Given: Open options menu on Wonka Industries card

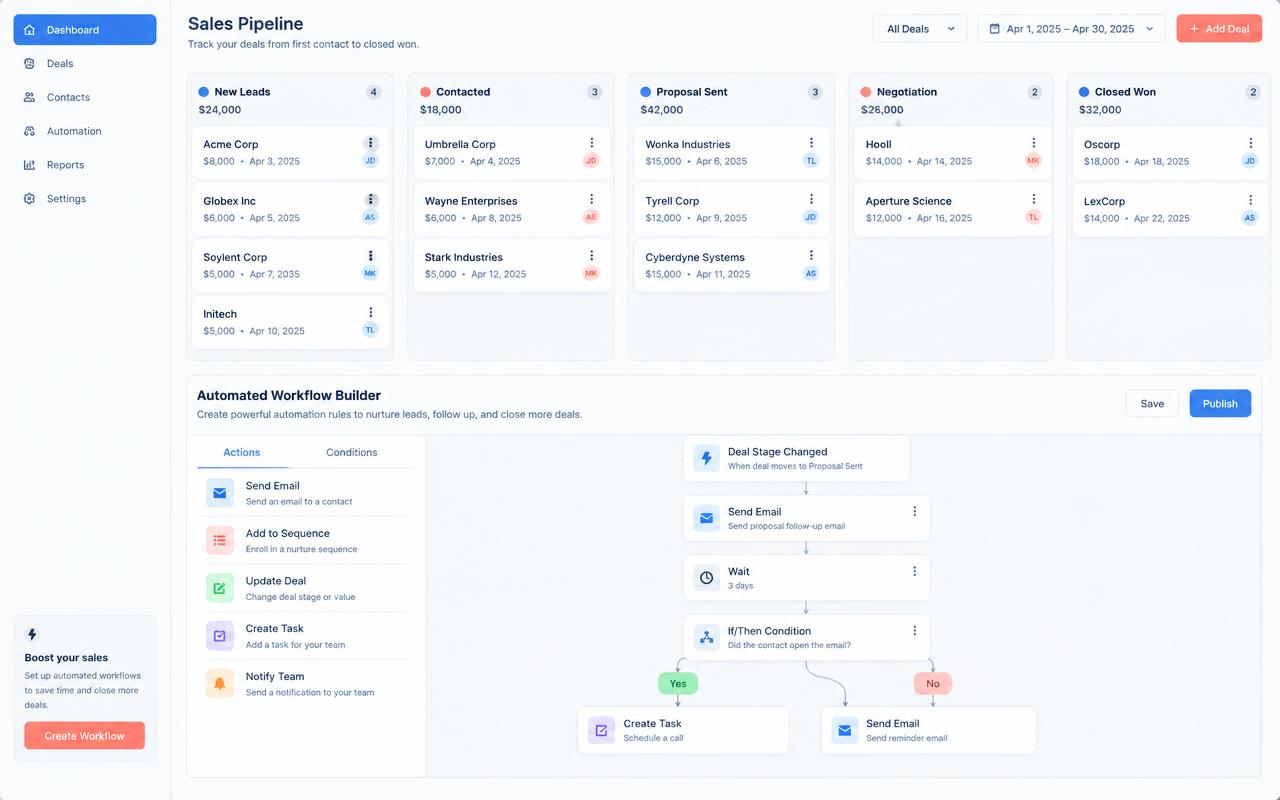Looking at the screenshot, I should [x=811, y=143].
